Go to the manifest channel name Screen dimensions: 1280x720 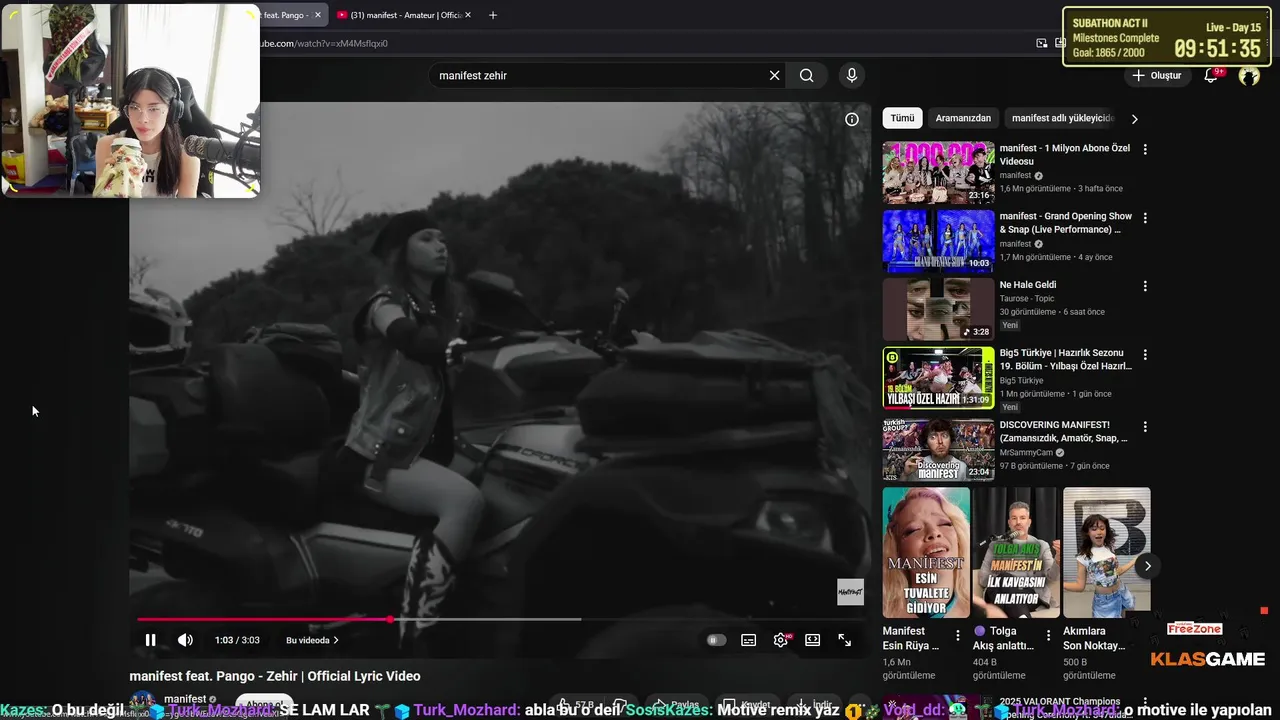click(185, 699)
